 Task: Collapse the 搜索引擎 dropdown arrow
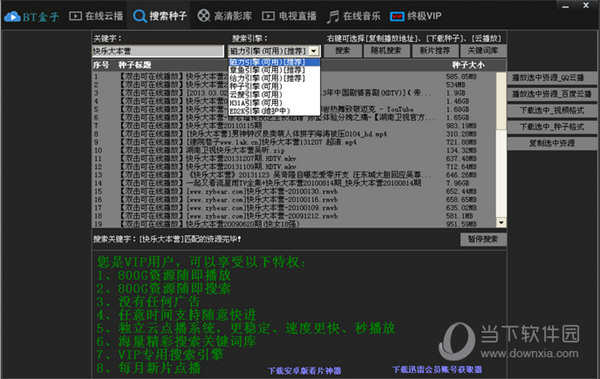click(x=314, y=51)
